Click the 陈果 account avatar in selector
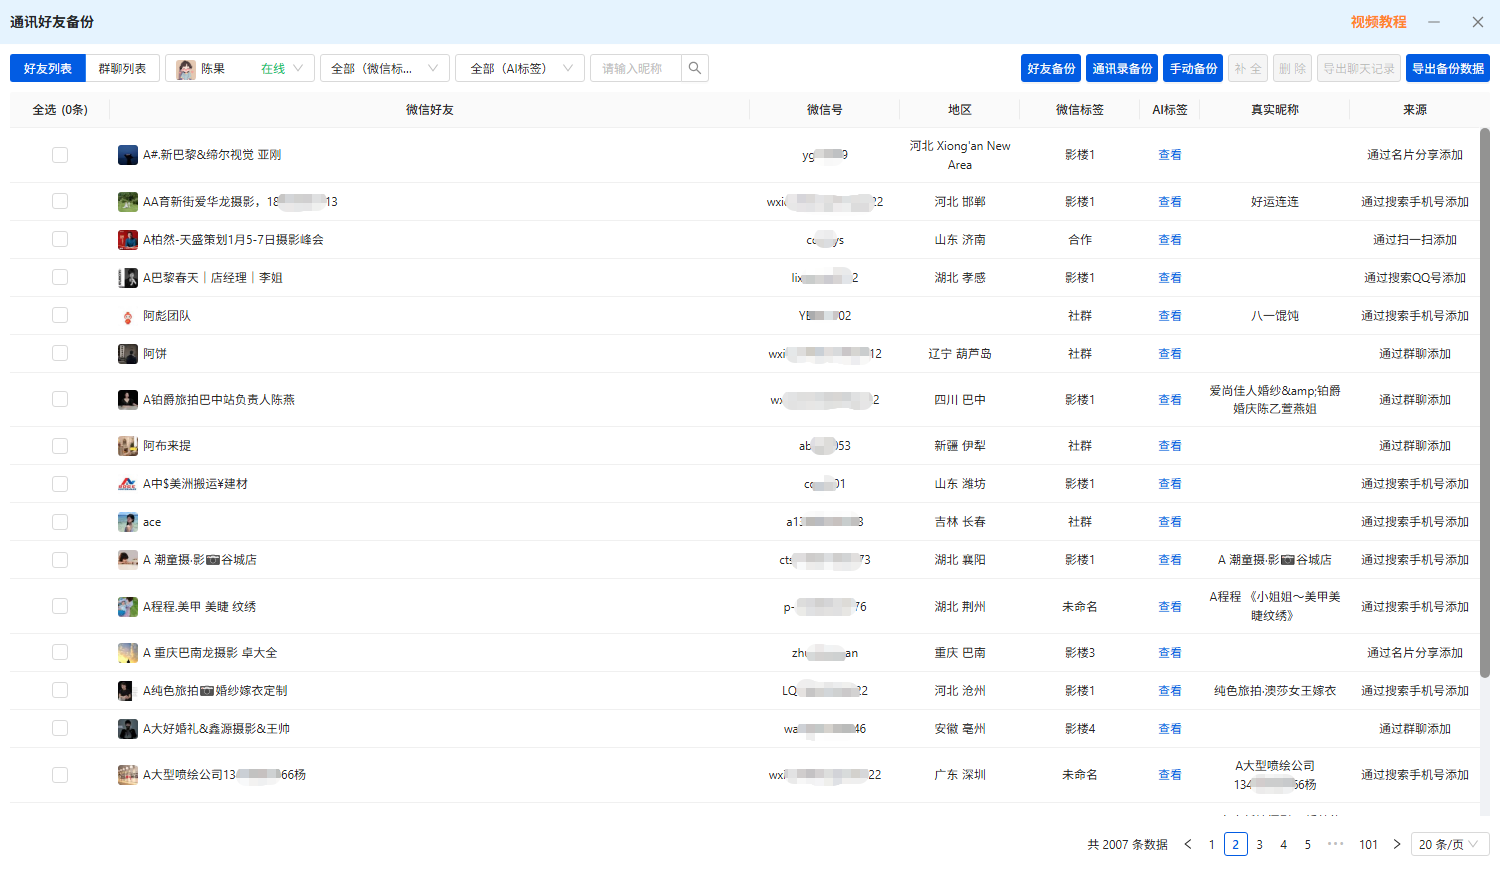 tap(186, 69)
